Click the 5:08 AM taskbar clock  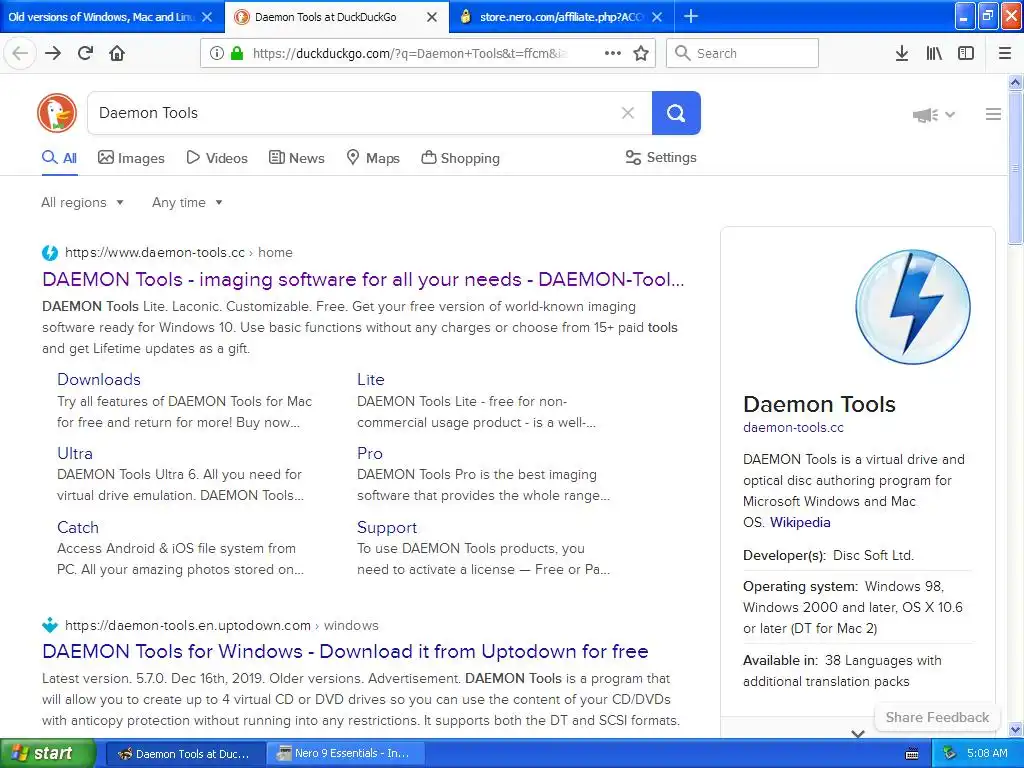click(x=987, y=753)
